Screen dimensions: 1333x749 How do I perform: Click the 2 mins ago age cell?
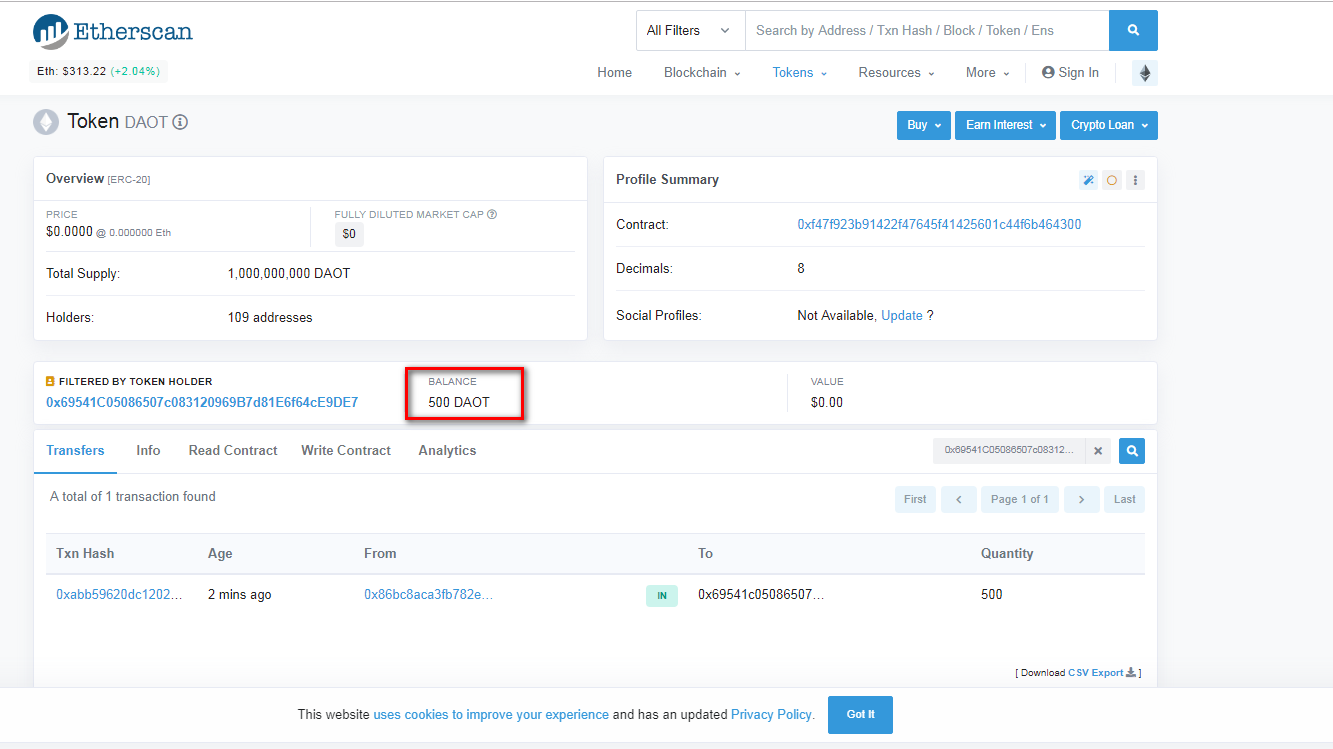(240, 595)
